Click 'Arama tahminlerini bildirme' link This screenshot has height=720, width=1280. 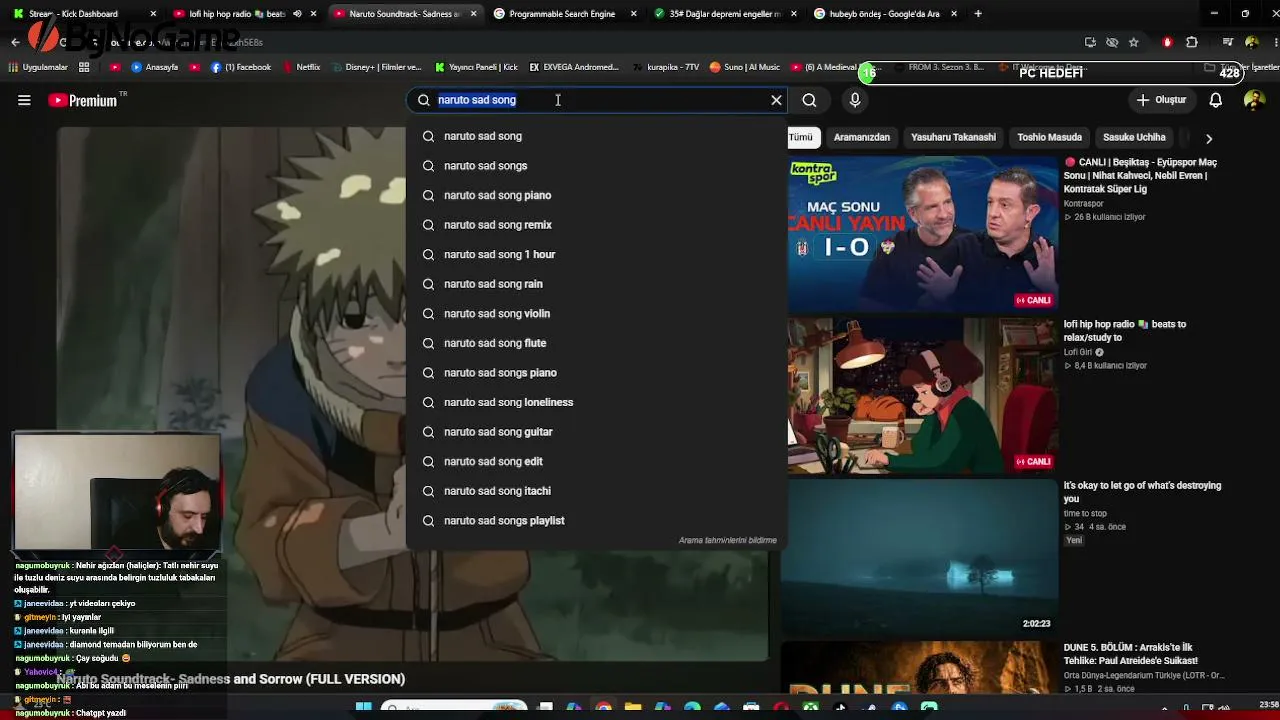[728, 540]
